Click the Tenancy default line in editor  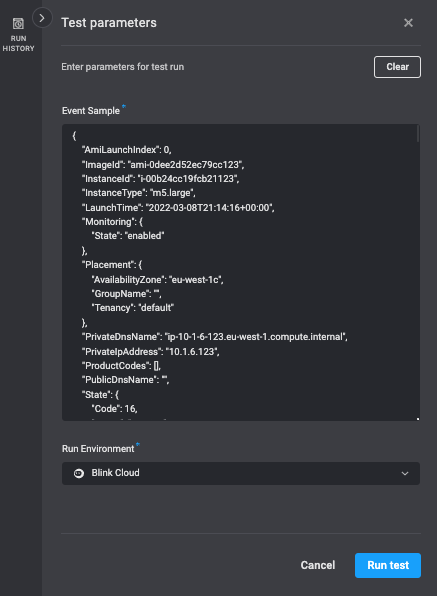132,308
